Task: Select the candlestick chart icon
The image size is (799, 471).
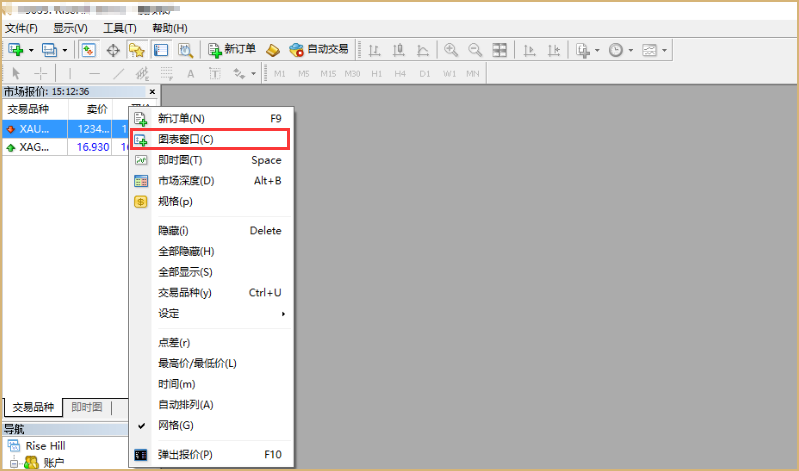Action: coord(399,49)
